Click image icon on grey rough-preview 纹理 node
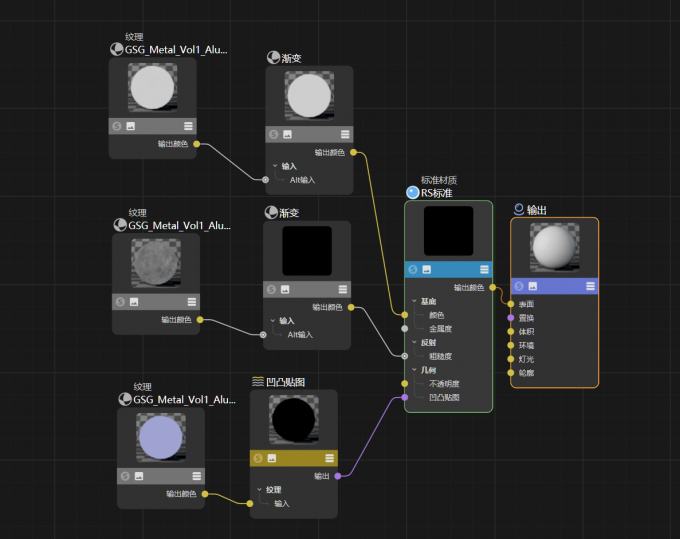The image size is (680, 539). 134,302
